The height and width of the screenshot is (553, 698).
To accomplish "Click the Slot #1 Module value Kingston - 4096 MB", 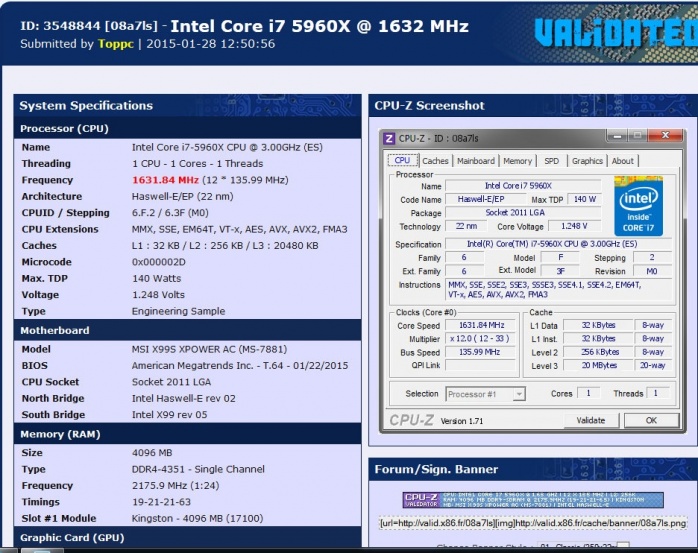I will 197,518.
